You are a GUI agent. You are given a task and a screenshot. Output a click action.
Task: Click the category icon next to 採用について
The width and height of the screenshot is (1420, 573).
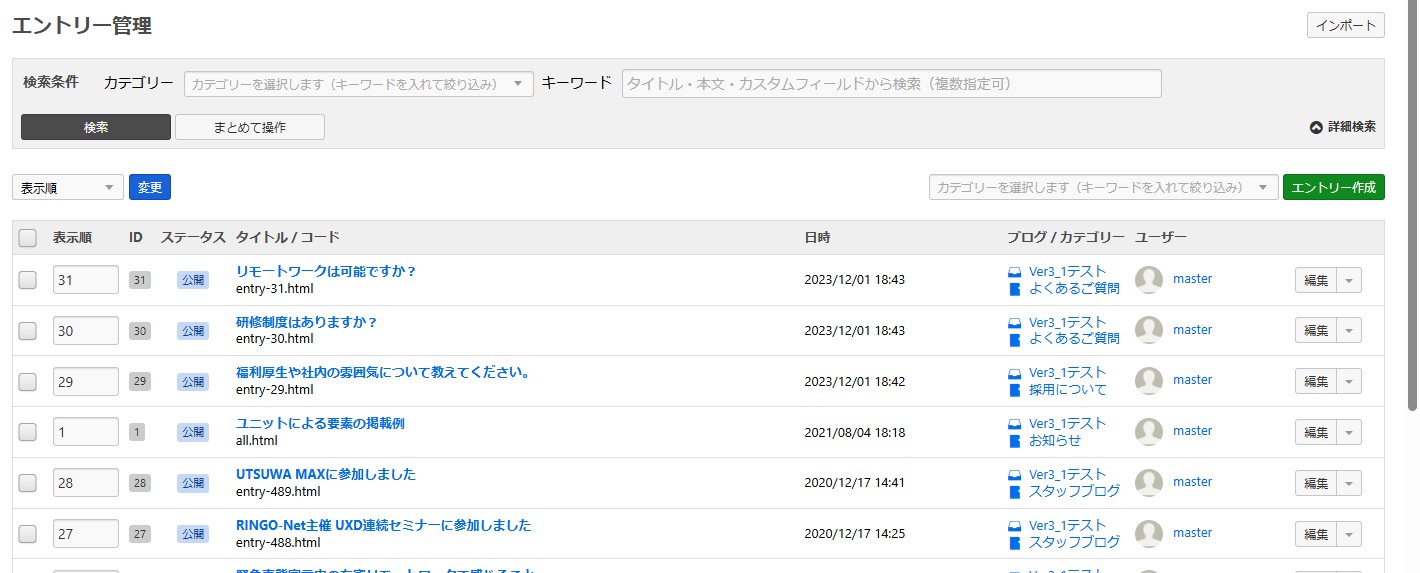point(1014,390)
